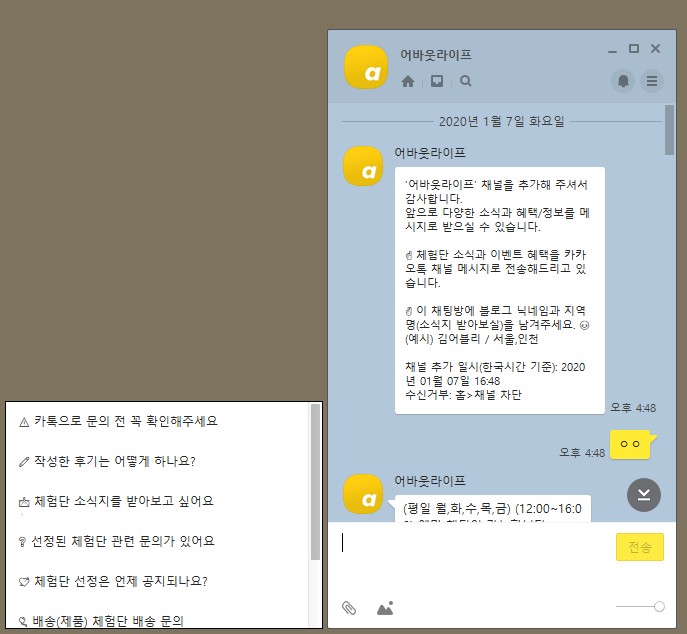
Task: Choose '체험단 소식지를 받아보고 싶어요'
Action: click(x=116, y=501)
